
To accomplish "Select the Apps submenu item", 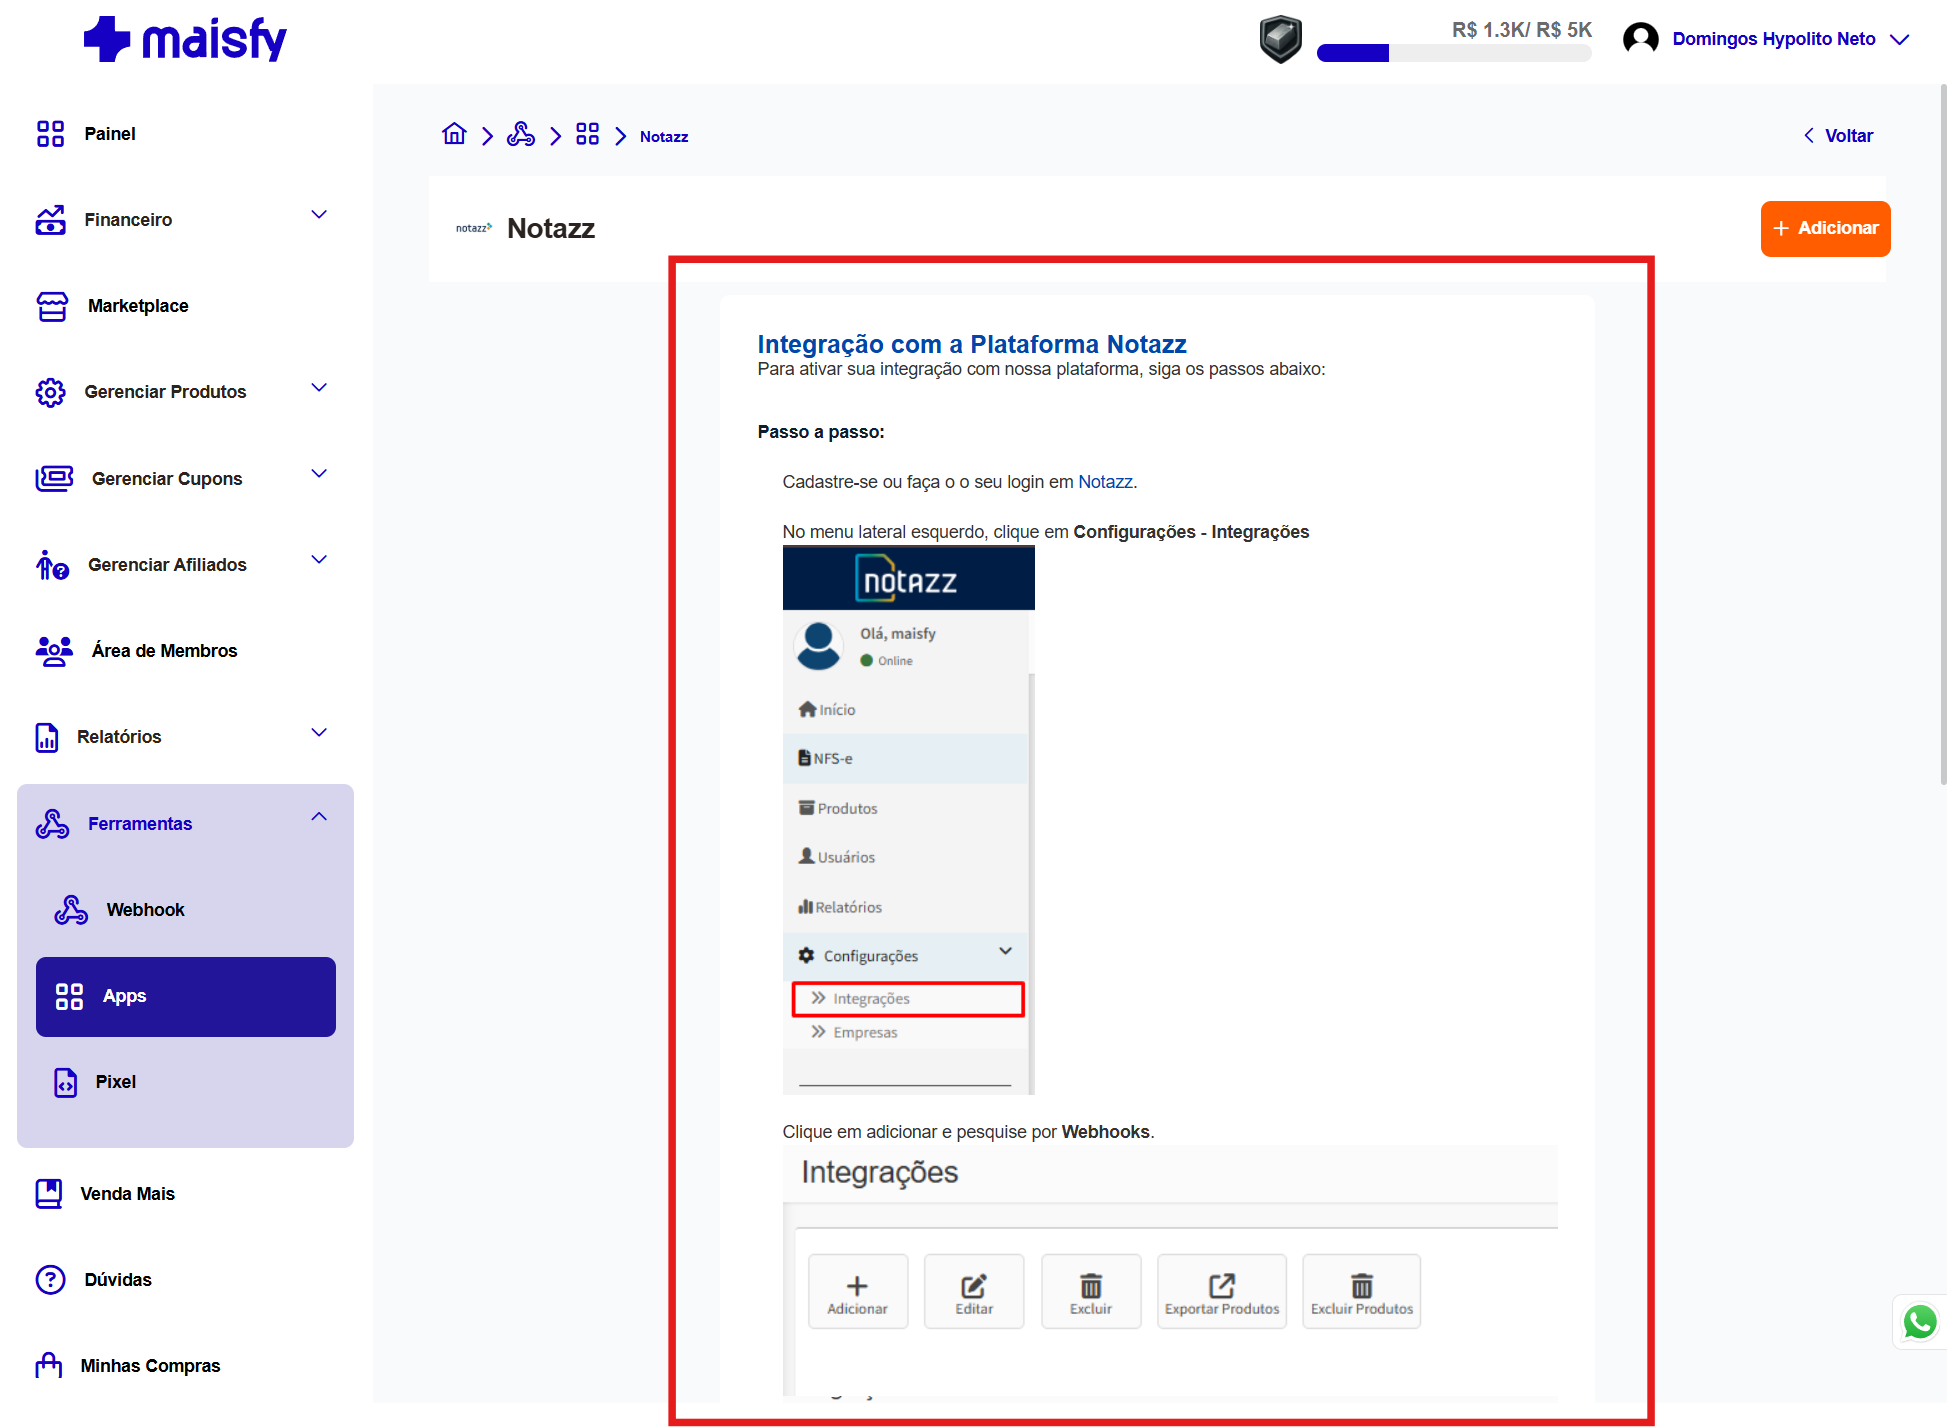I will (x=185, y=996).
